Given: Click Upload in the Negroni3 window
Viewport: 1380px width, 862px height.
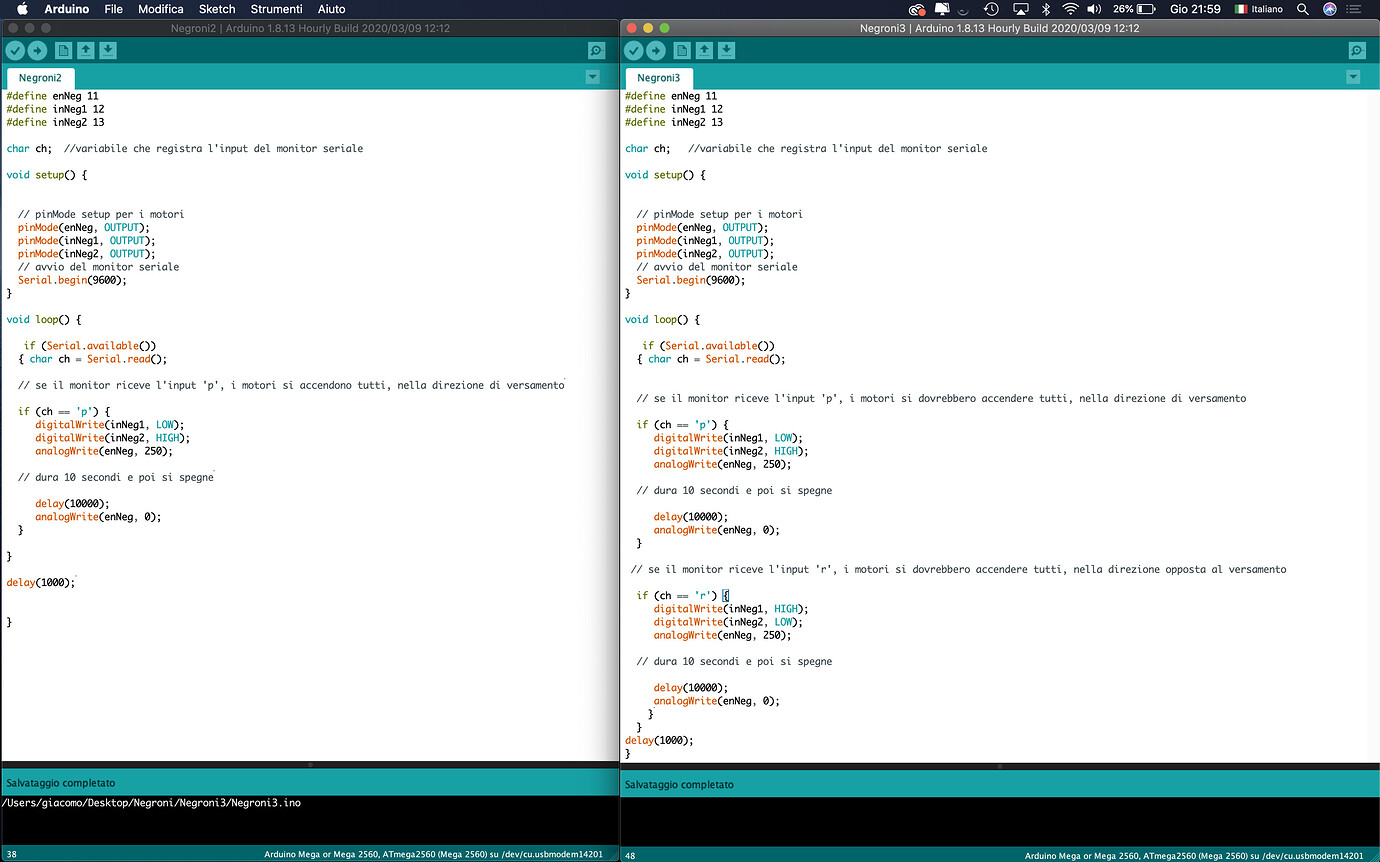Looking at the screenshot, I should coord(655,49).
